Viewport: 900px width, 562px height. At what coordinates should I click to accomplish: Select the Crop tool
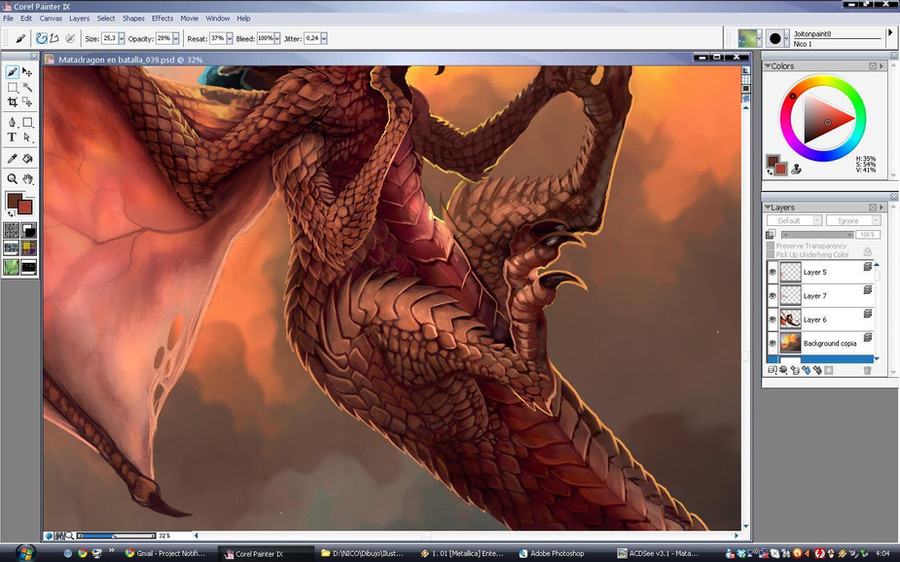pyautogui.click(x=12, y=102)
